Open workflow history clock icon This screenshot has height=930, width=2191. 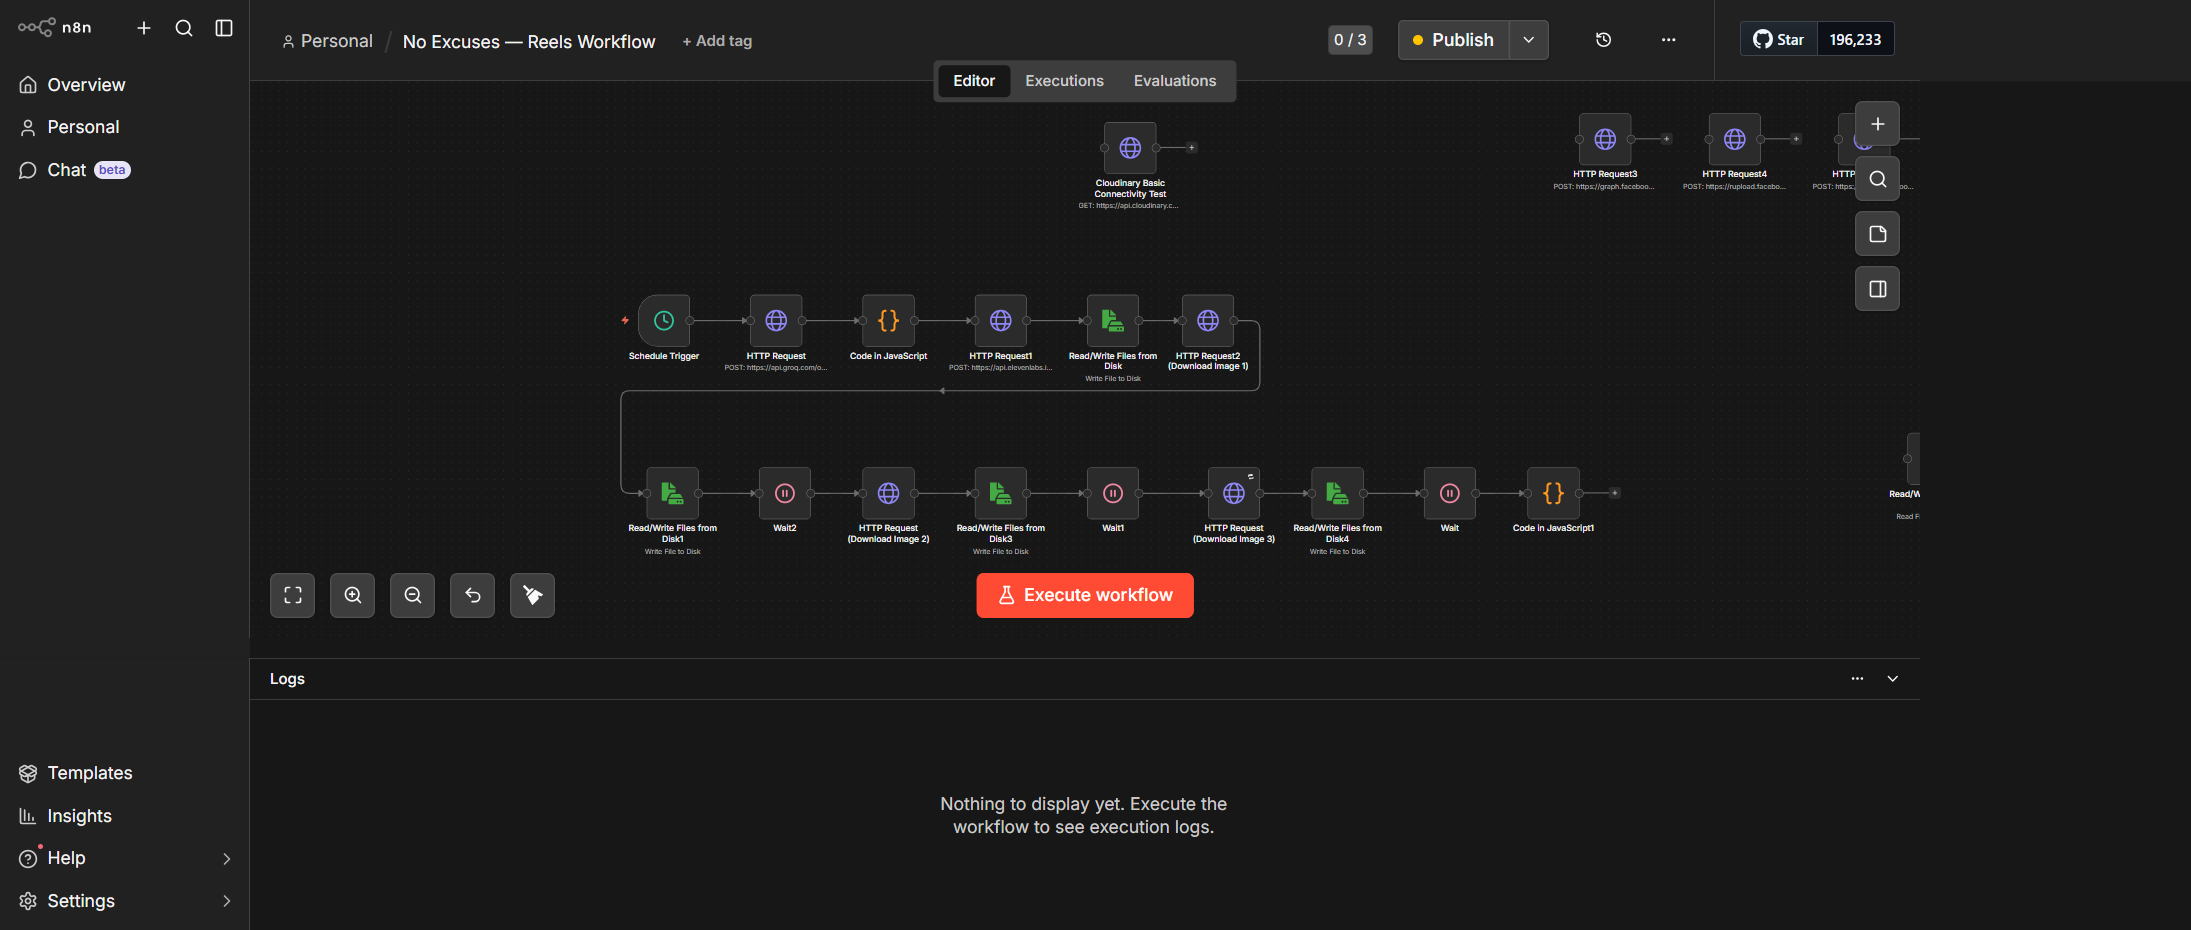pos(1603,40)
